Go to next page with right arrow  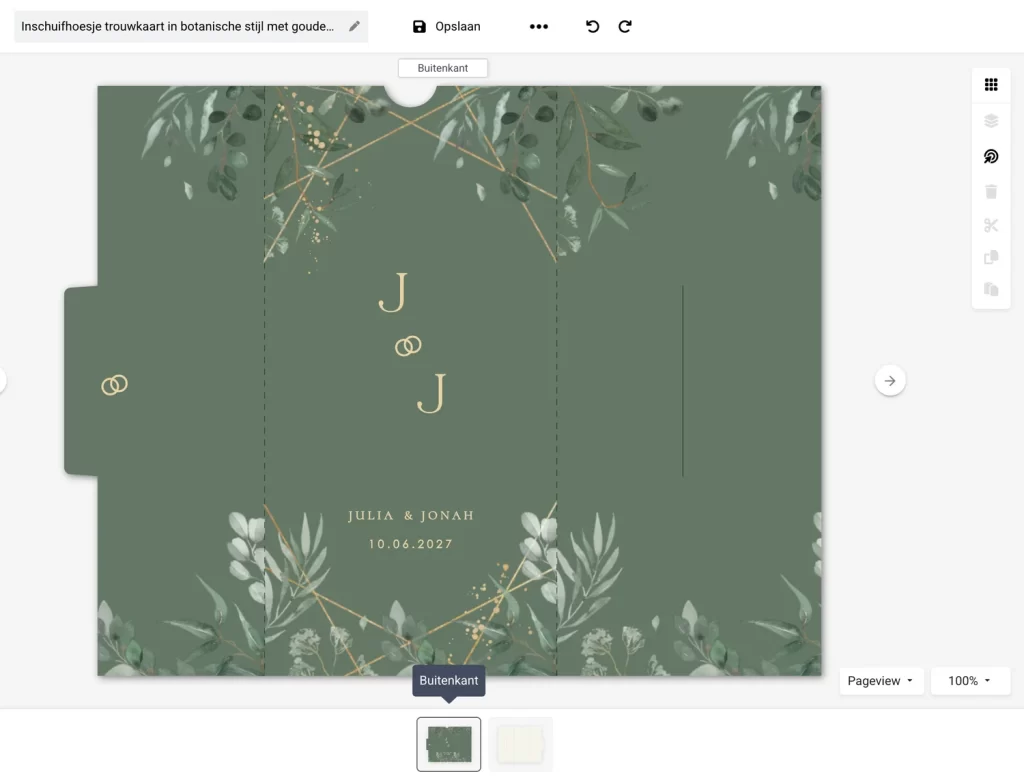tap(890, 381)
